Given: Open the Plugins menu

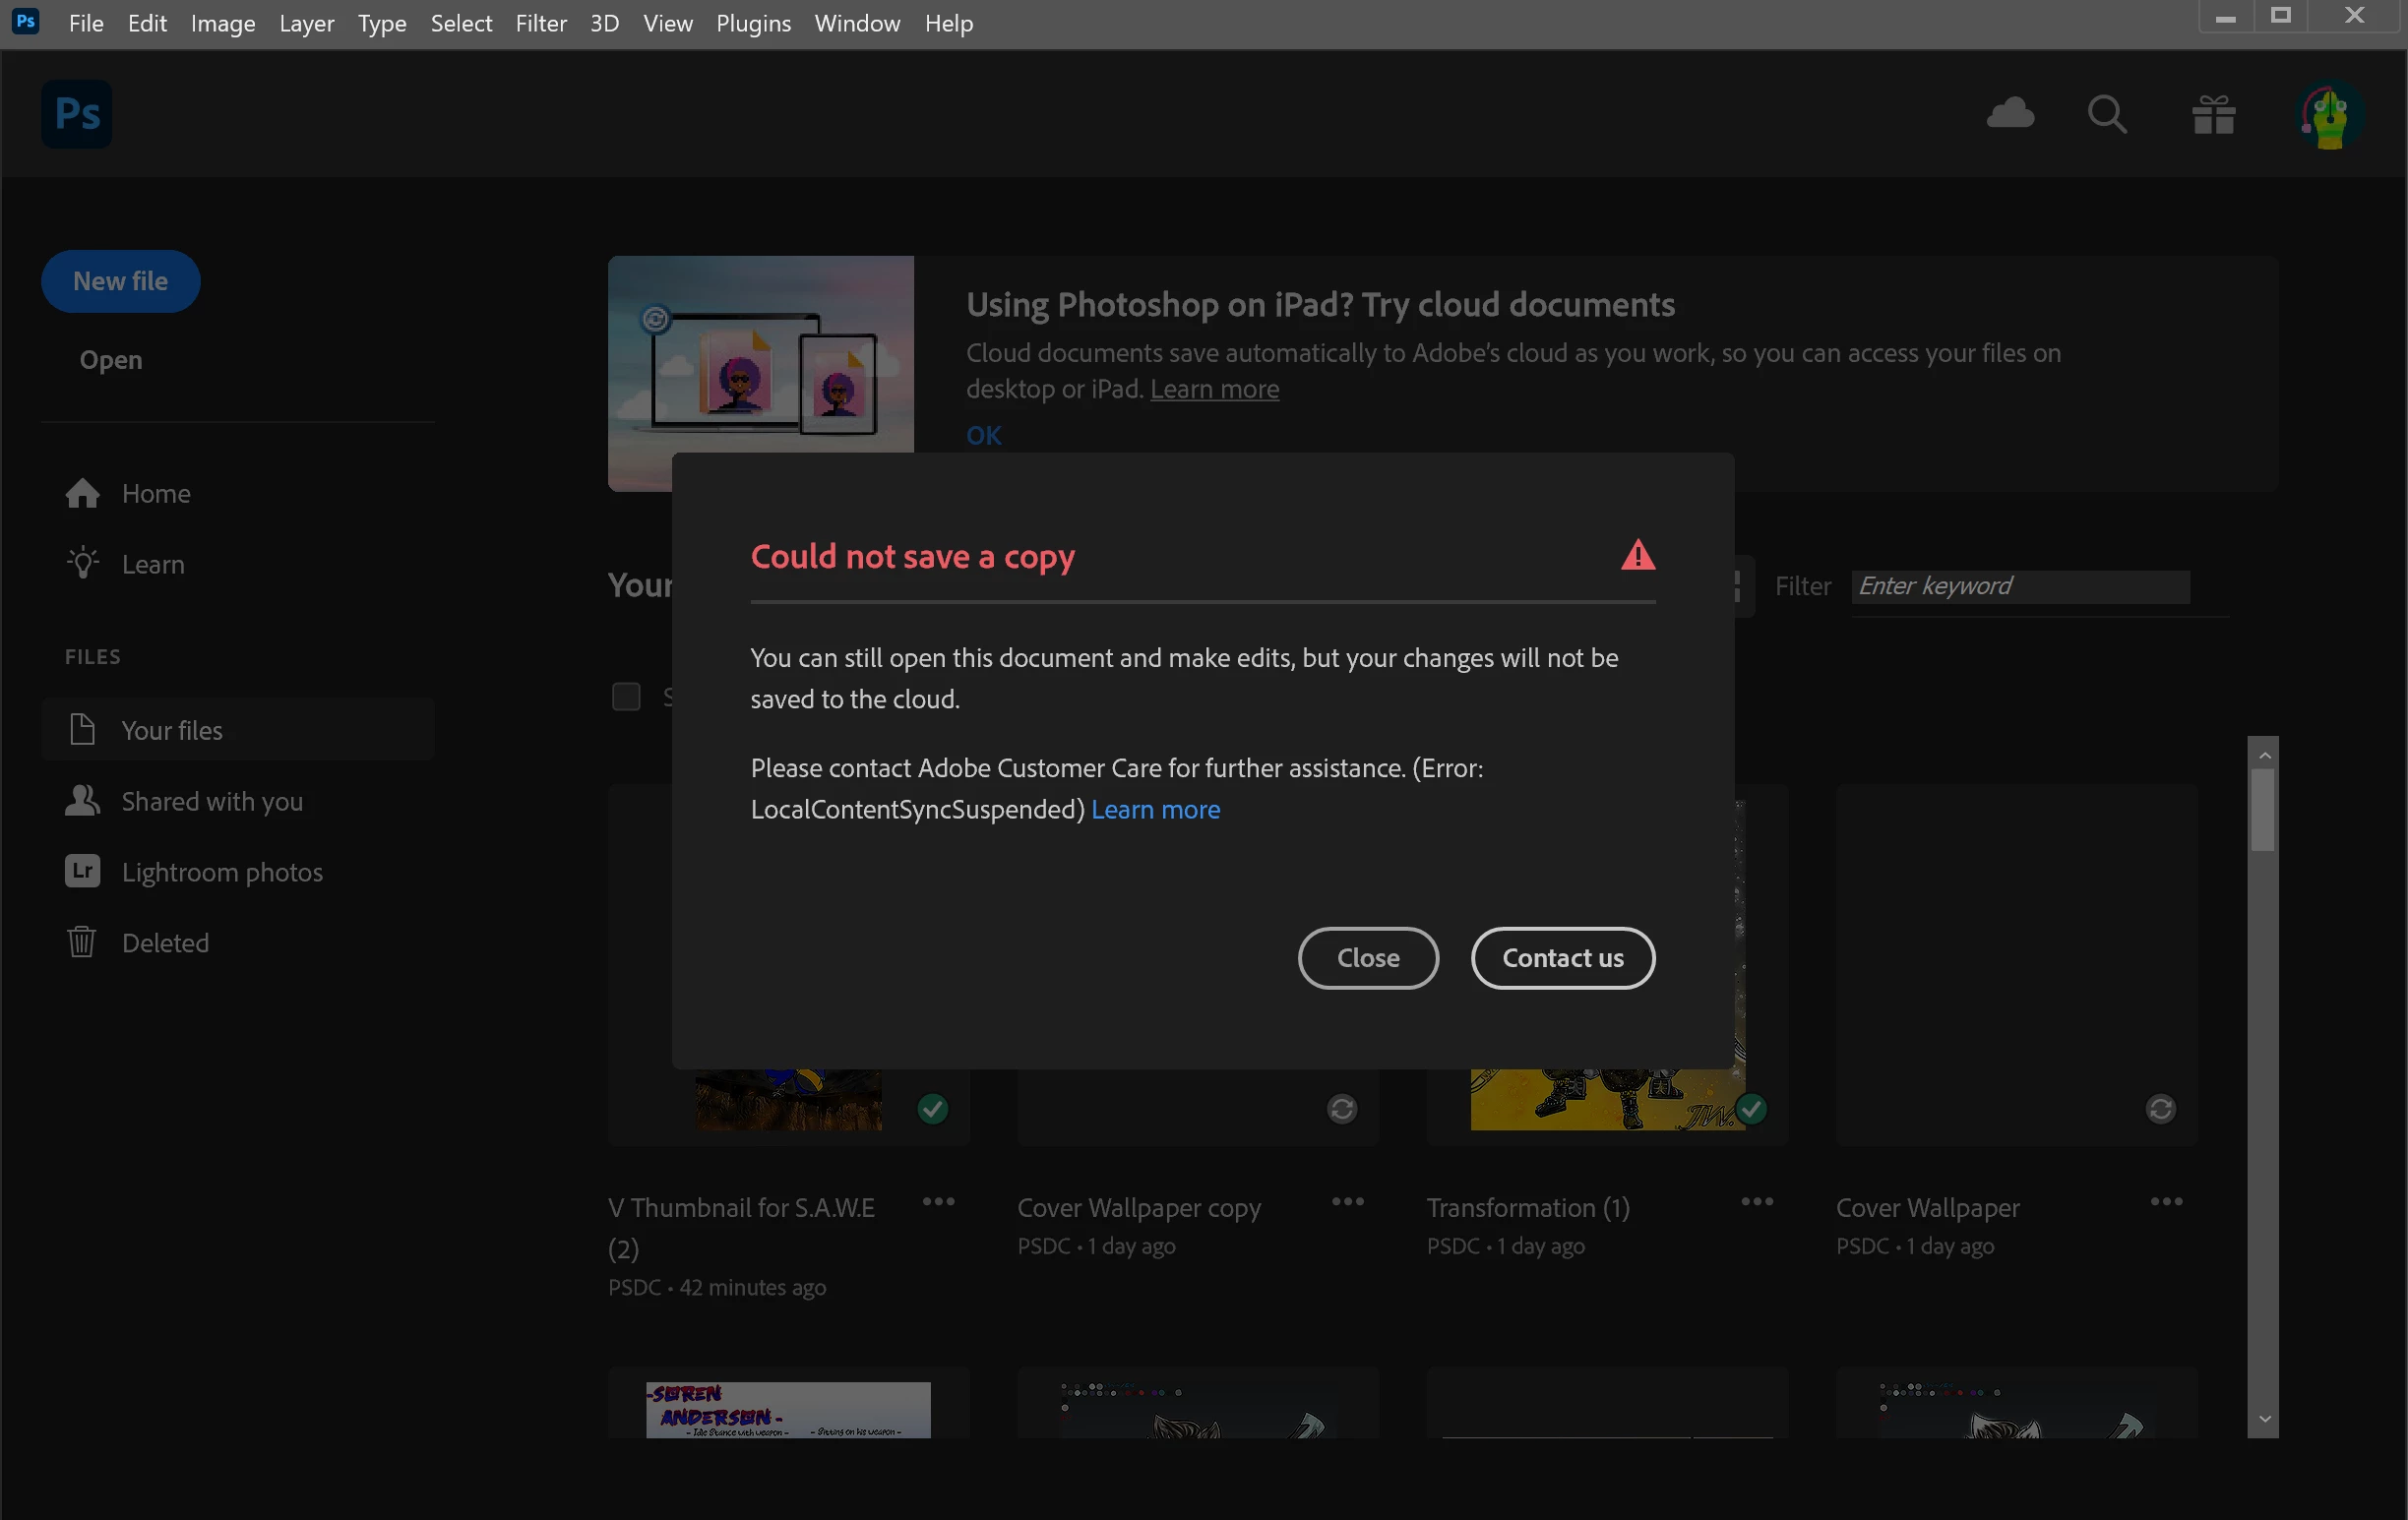Looking at the screenshot, I should [x=752, y=23].
